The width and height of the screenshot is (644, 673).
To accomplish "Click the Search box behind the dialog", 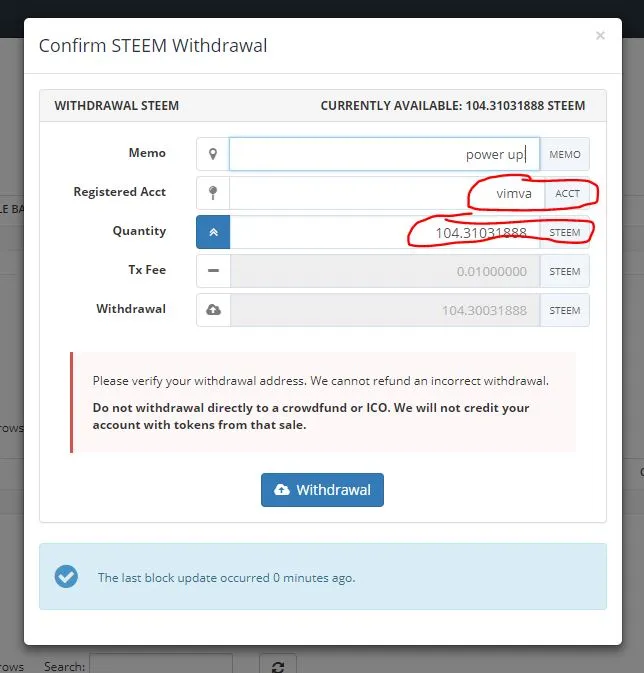I will [x=160, y=665].
